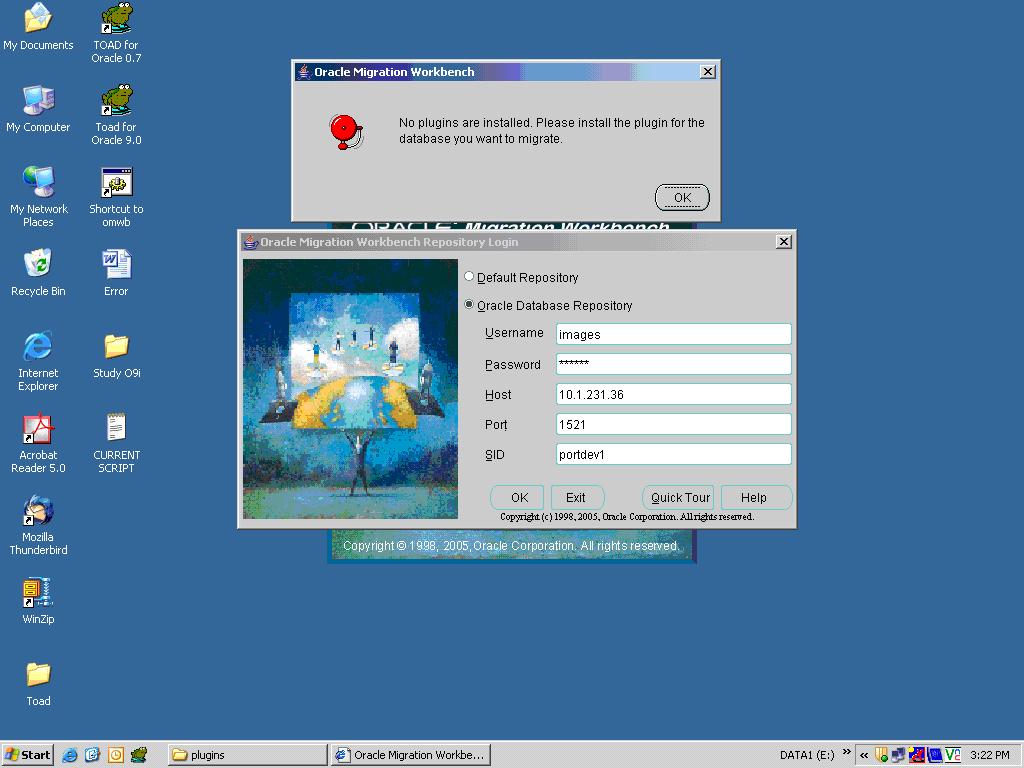Focus the Username input field
This screenshot has width=1024, height=768.
click(673, 334)
